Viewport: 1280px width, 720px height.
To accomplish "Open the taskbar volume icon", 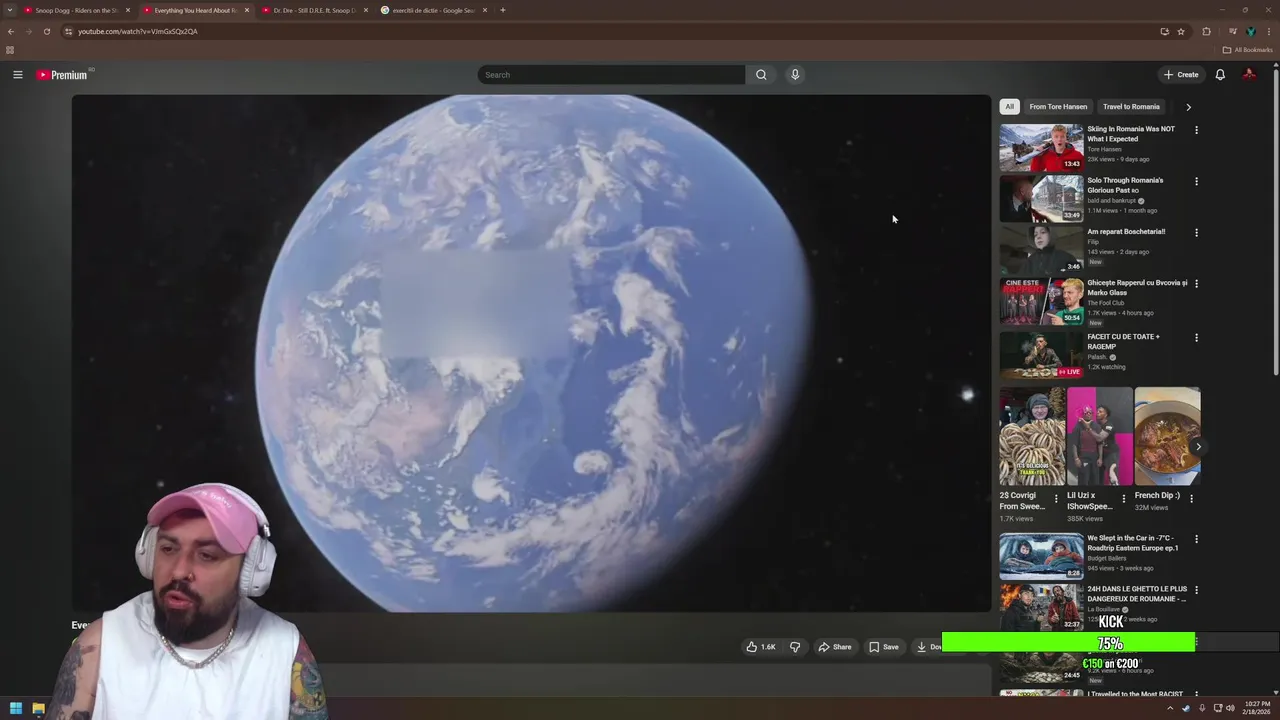I will [1230, 709].
